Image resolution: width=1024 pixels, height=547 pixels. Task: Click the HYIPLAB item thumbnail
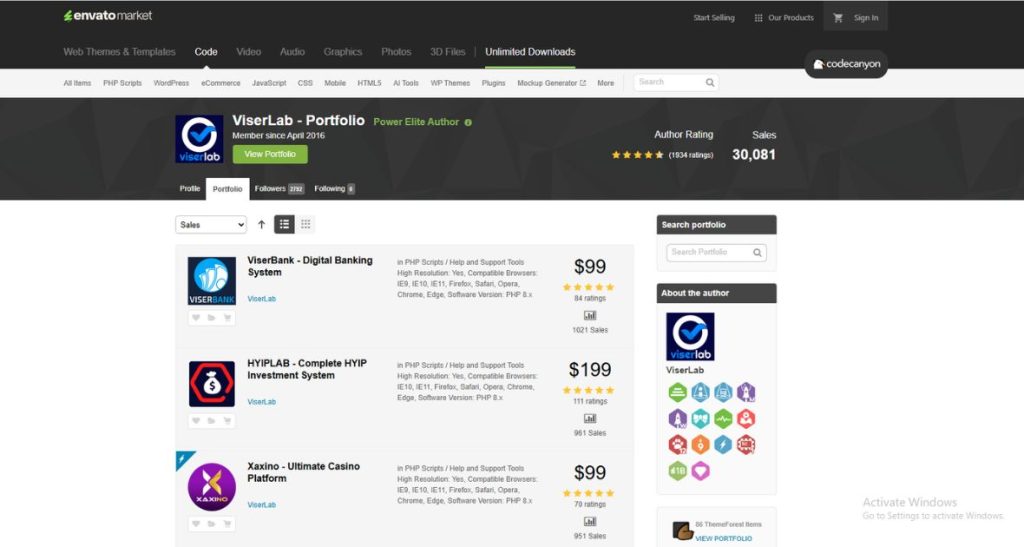(x=212, y=384)
